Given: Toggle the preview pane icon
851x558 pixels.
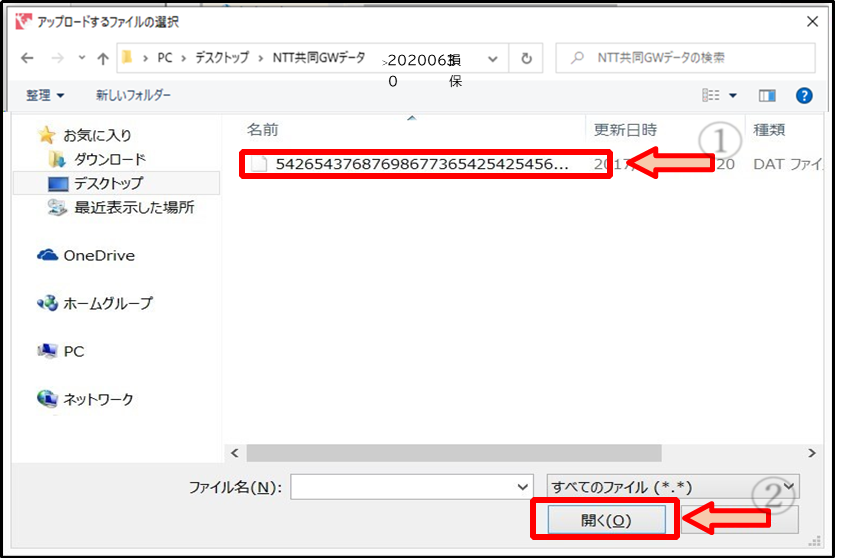Looking at the screenshot, I should (767, 95).
